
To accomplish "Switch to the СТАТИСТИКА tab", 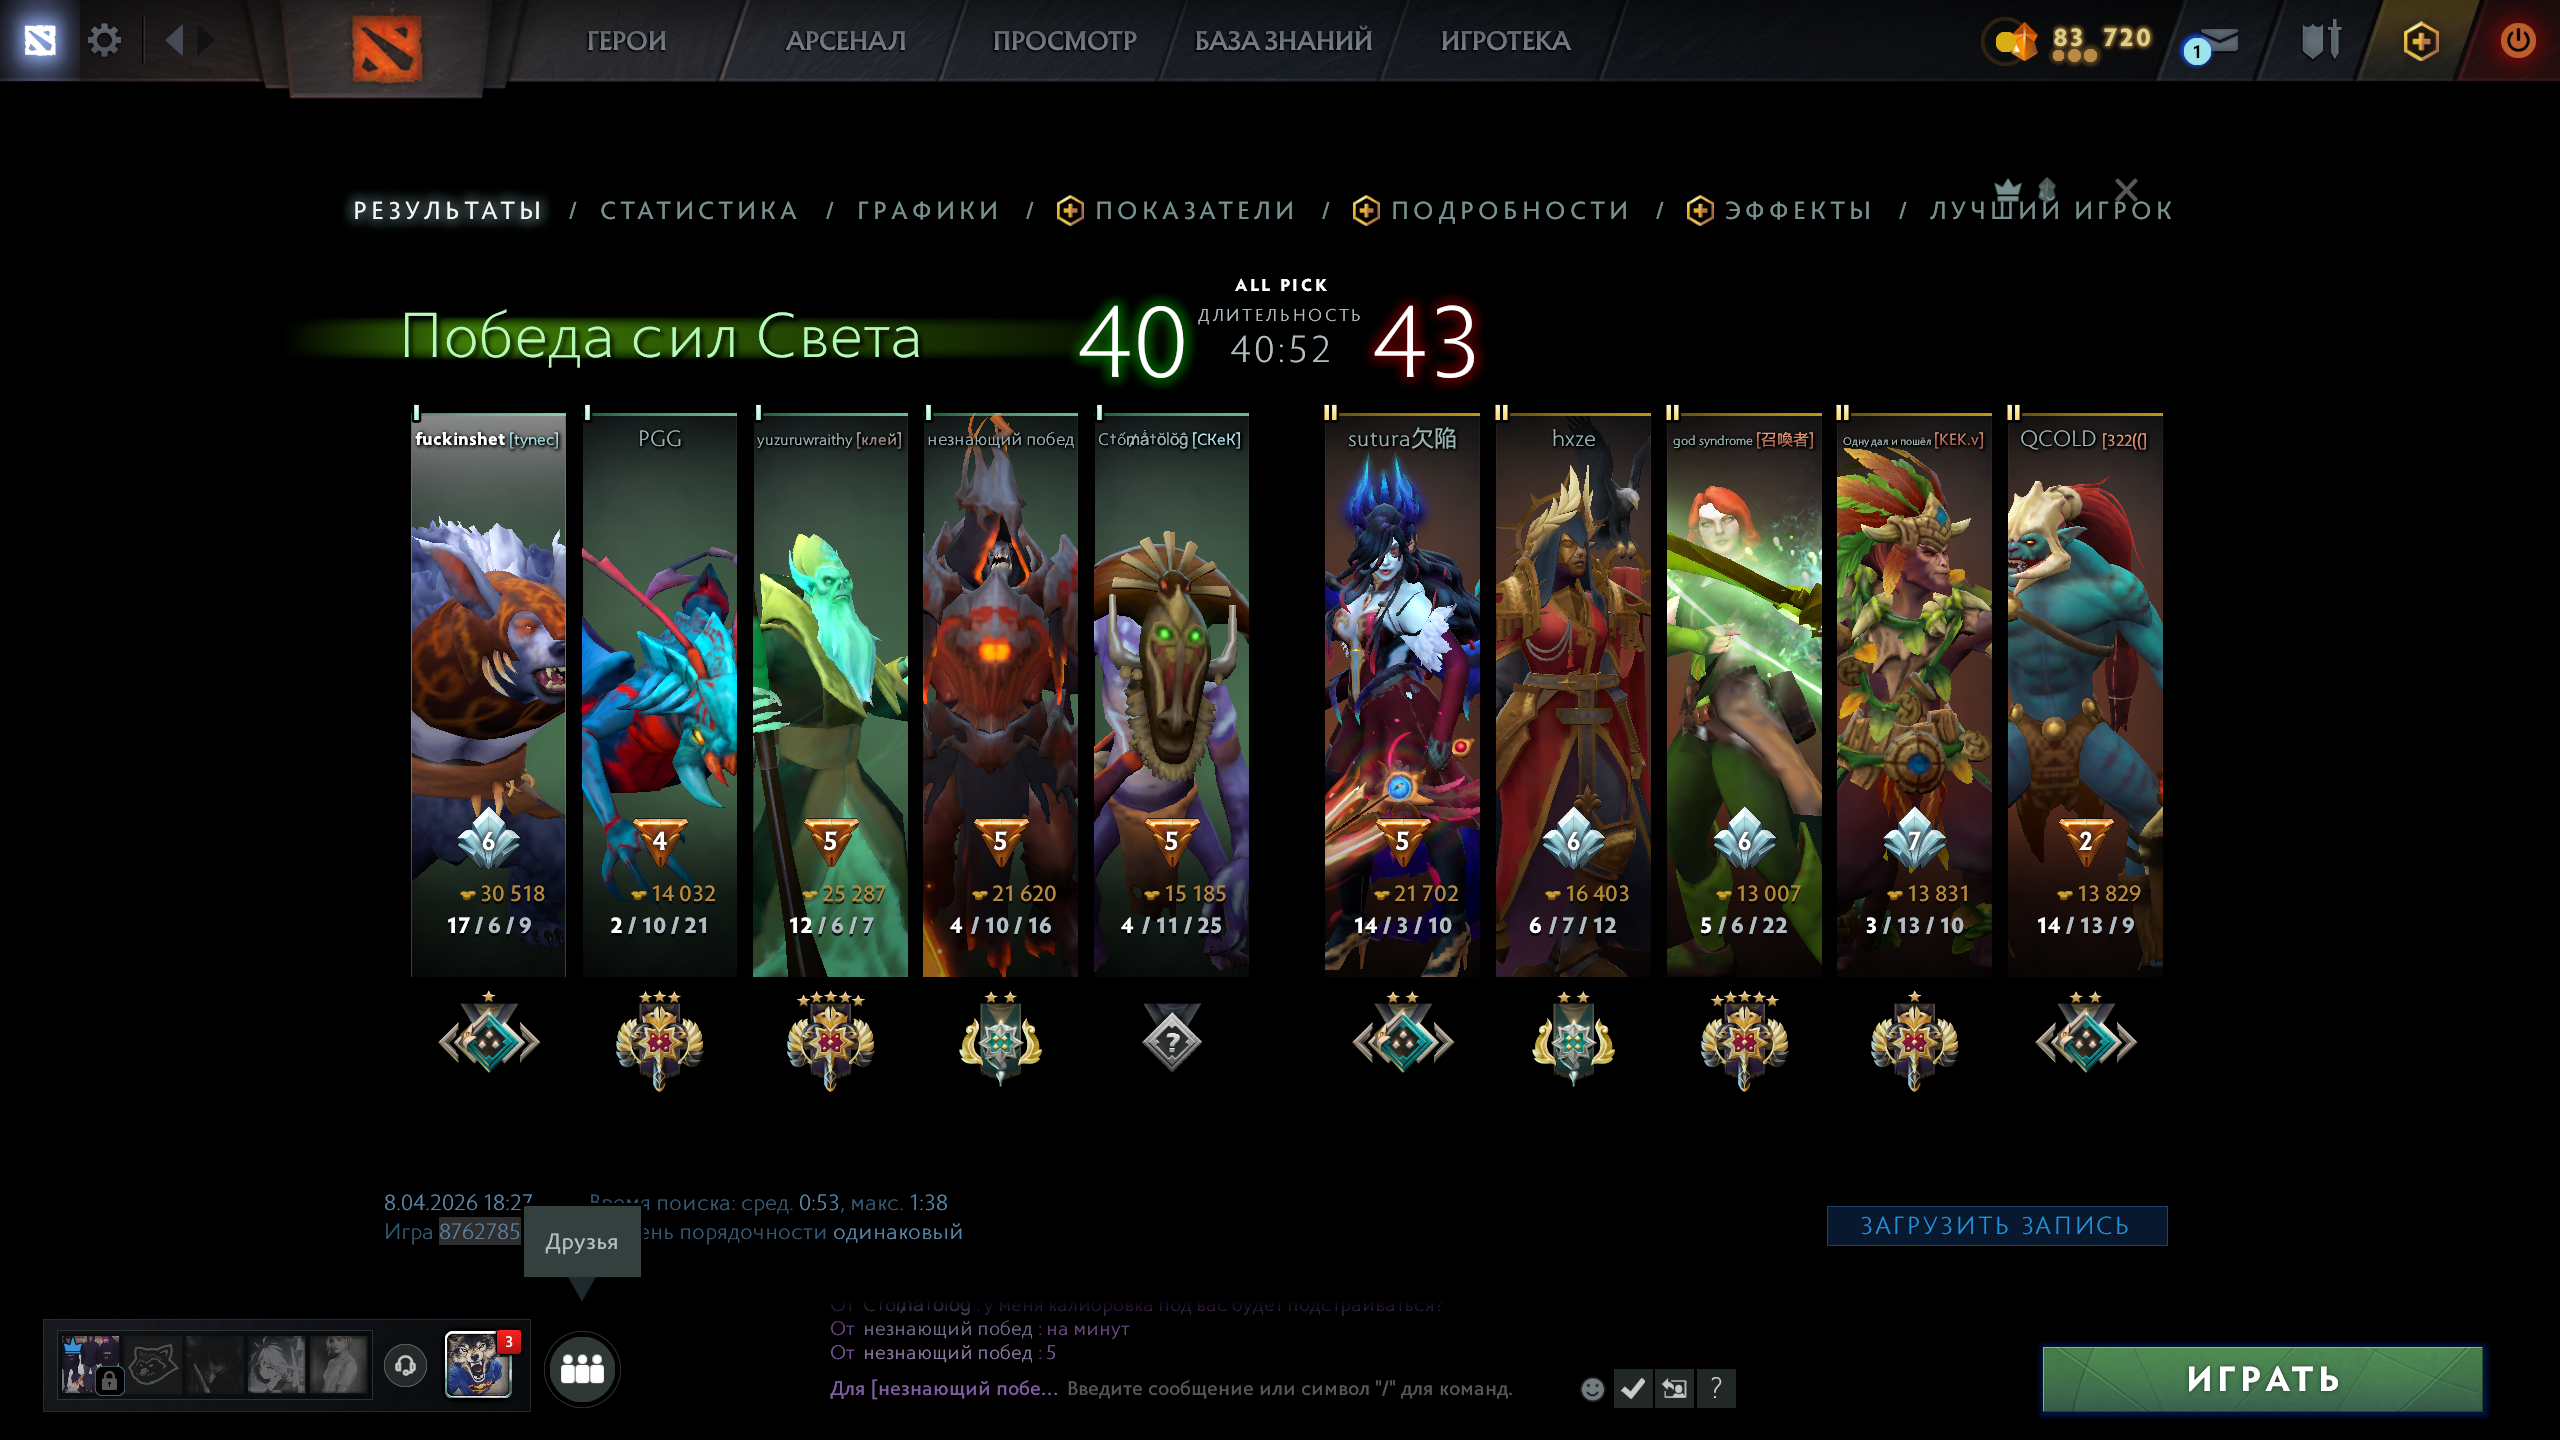I will coord(699,210).
